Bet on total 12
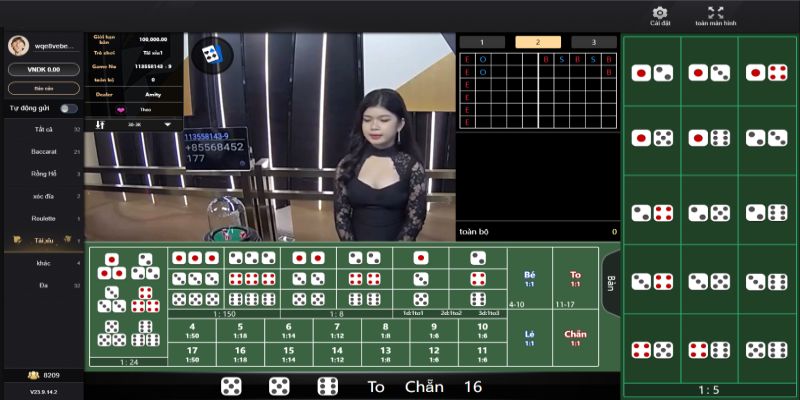Image resolution: width=800 pixels, height=400 pixels. pos(434,355)
